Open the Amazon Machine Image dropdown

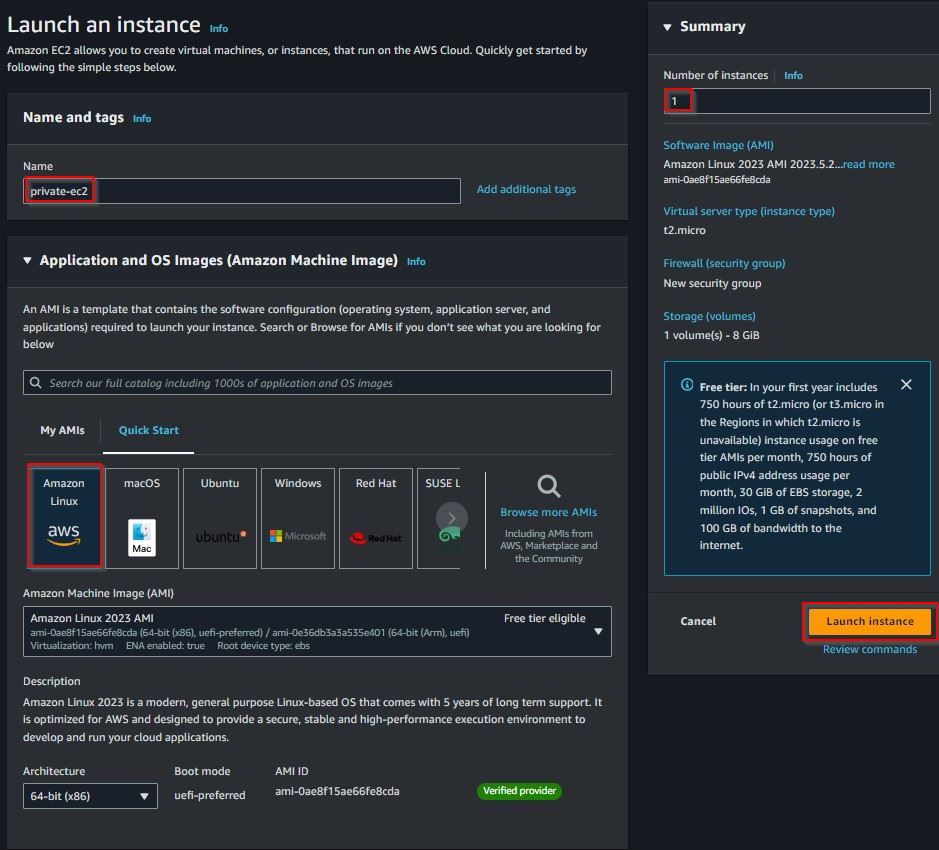(317, 631)
